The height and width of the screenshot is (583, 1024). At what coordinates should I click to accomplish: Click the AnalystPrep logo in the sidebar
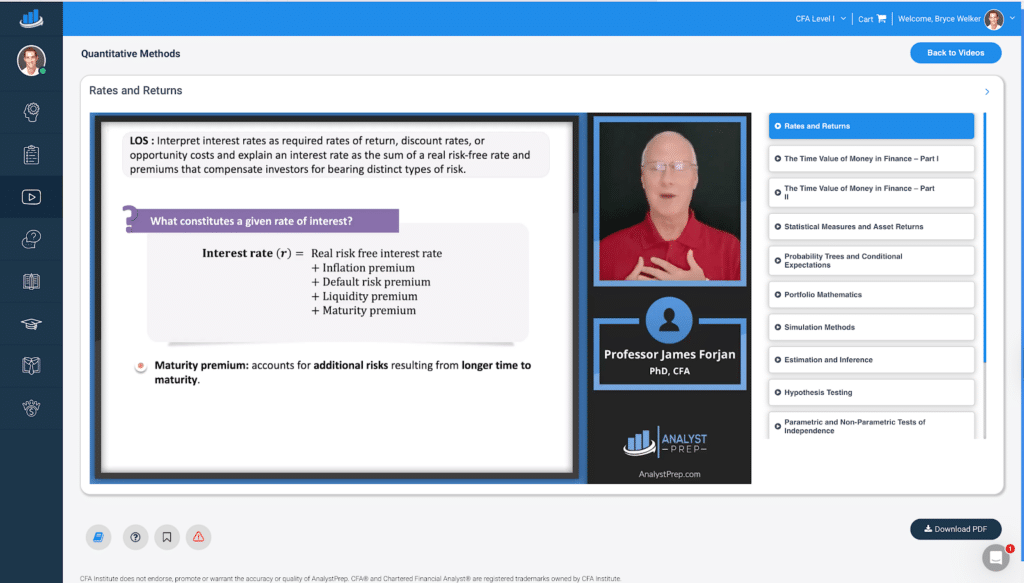(x=31, y=18)
